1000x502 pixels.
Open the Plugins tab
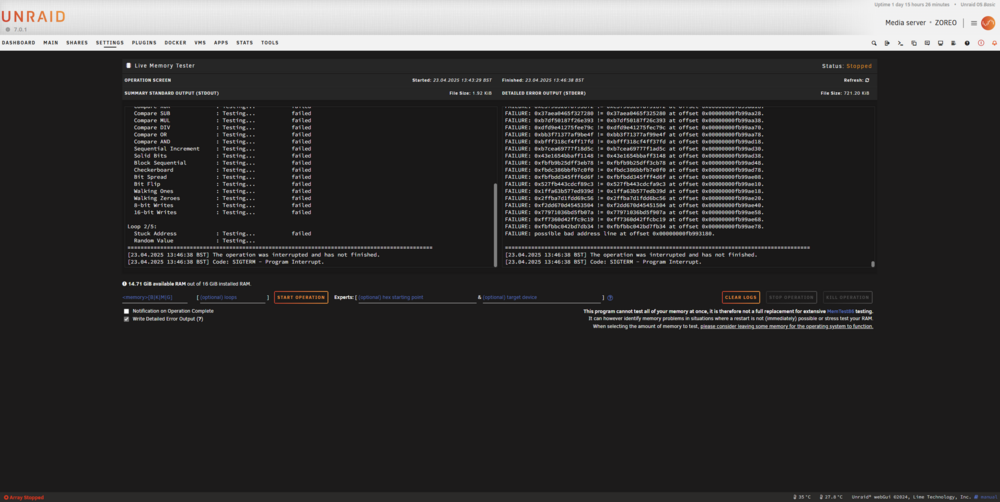click(144, 43)
